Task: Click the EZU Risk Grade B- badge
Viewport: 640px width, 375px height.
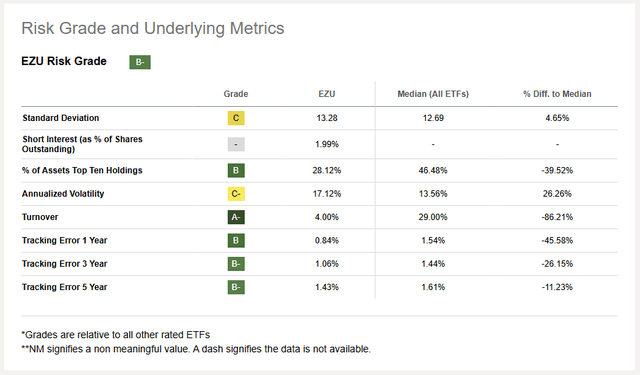Action: point(140,62)
